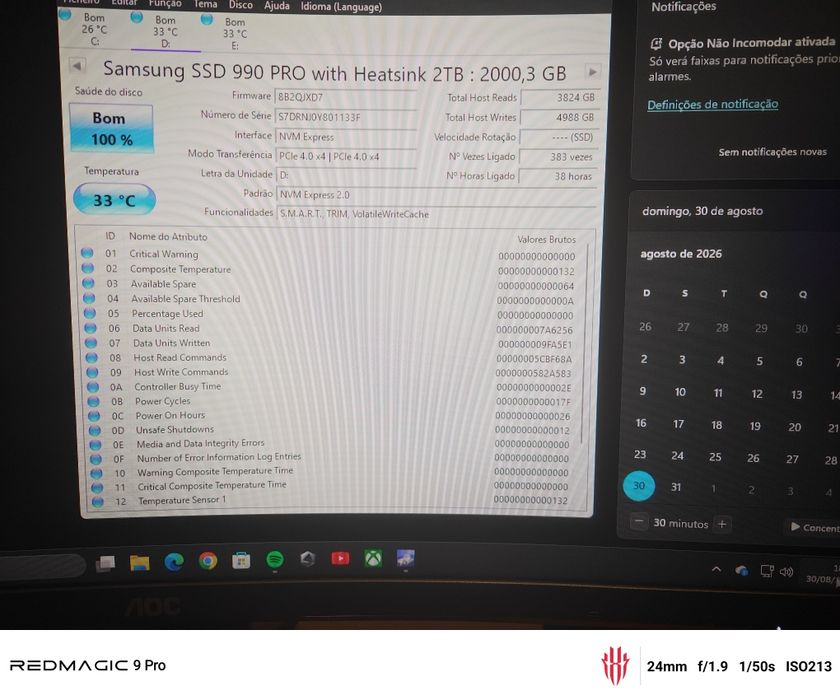Launch Microsoft Edge from the taskbar

tap(174, 561)
